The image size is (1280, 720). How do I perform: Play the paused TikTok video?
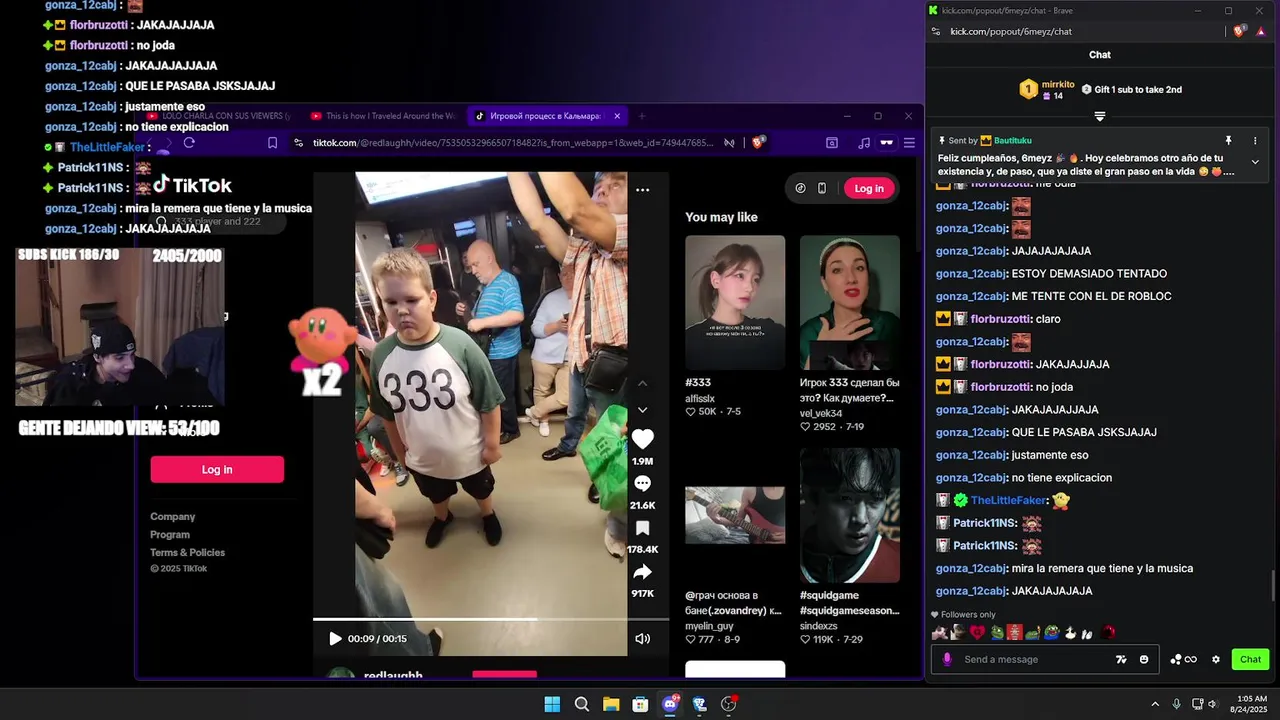click(x=335, y=639)
